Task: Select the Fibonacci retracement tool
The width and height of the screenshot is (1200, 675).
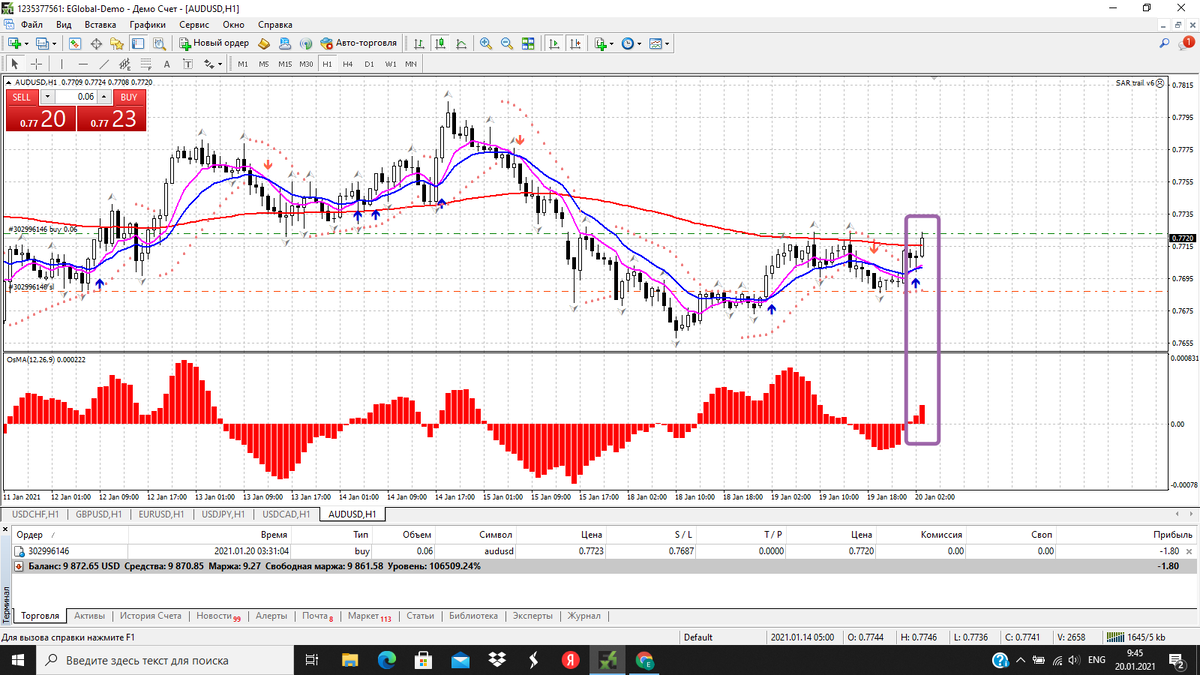Action: [146, 63]
